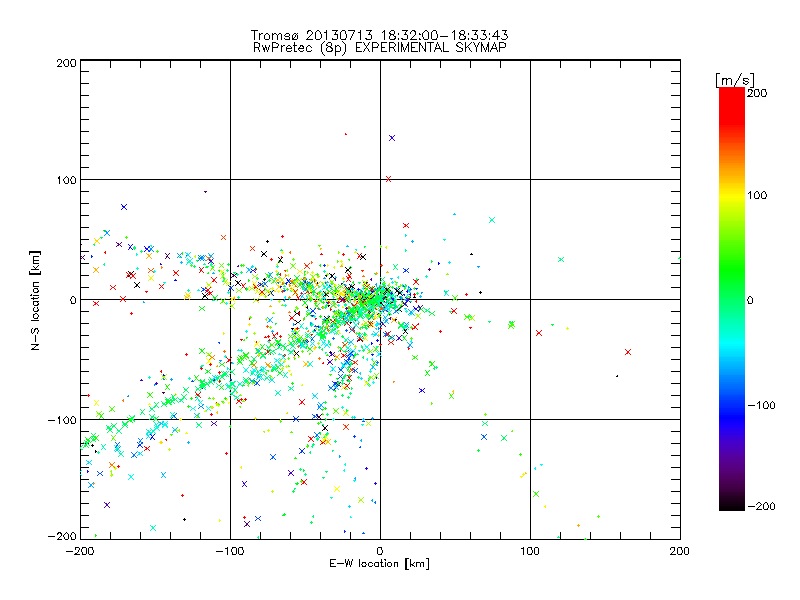Click the 'N-S location [km]' axis label

tap(35, 300)
